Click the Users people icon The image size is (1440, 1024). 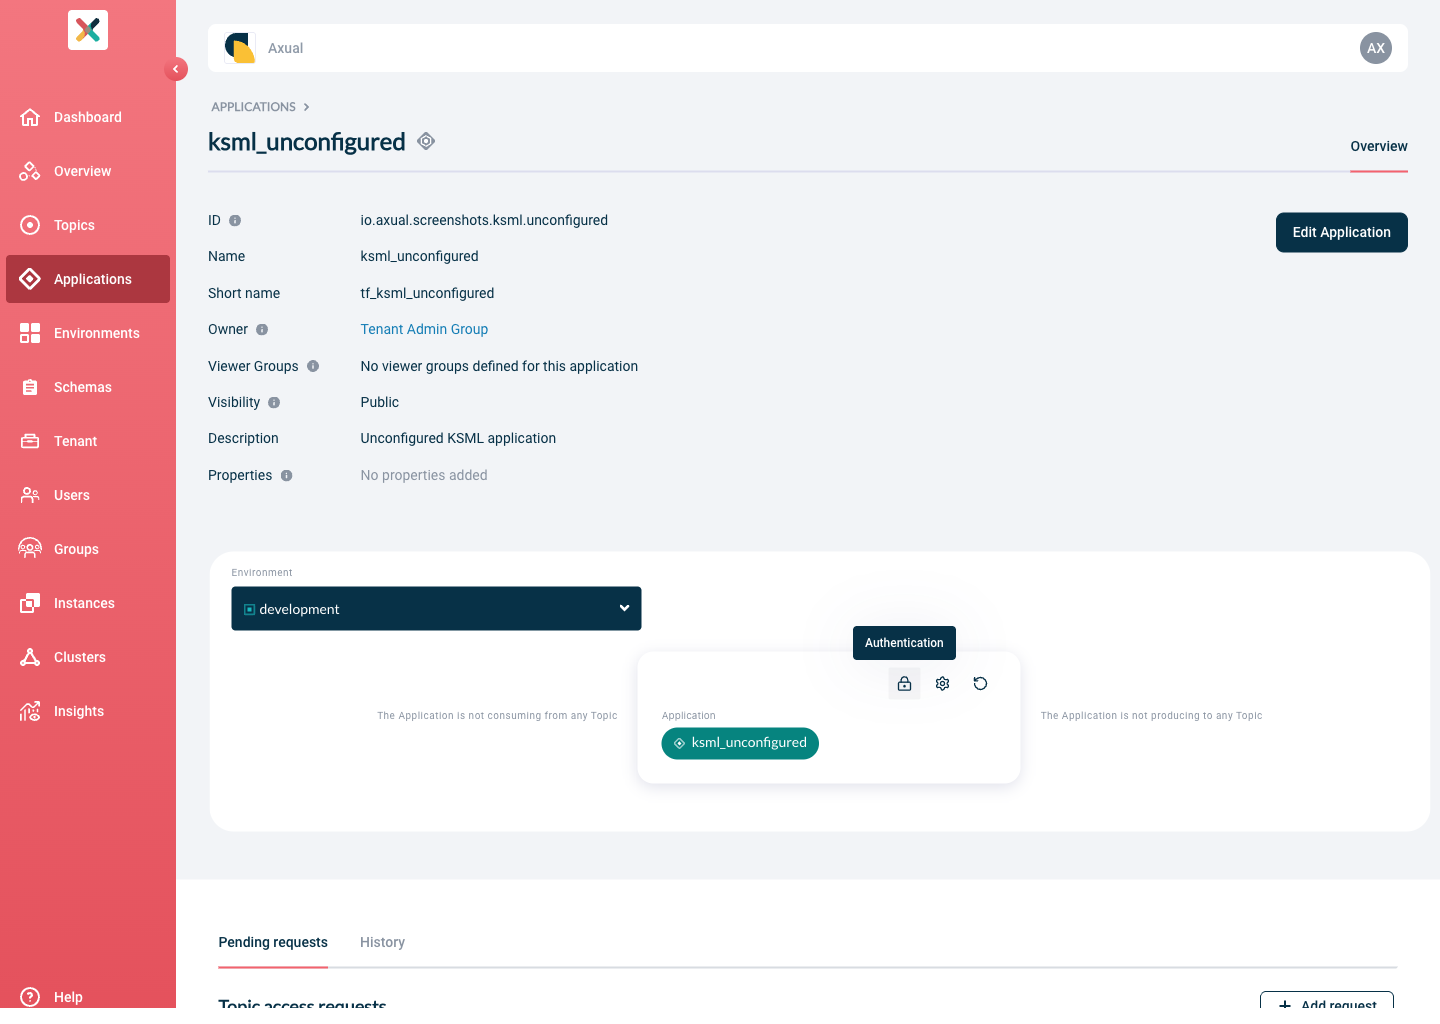(30, 495)
